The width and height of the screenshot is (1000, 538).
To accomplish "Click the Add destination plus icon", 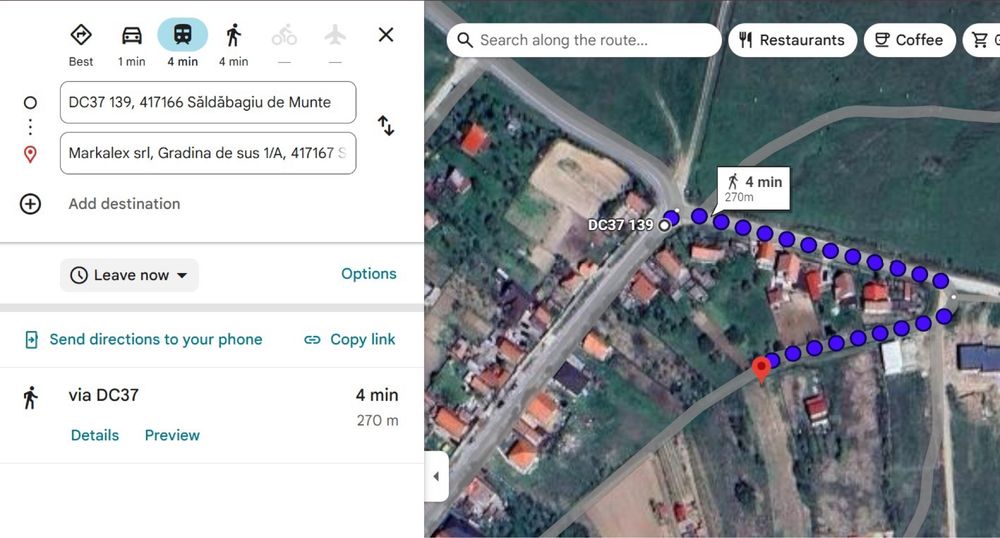I will (x=31, y=204).
